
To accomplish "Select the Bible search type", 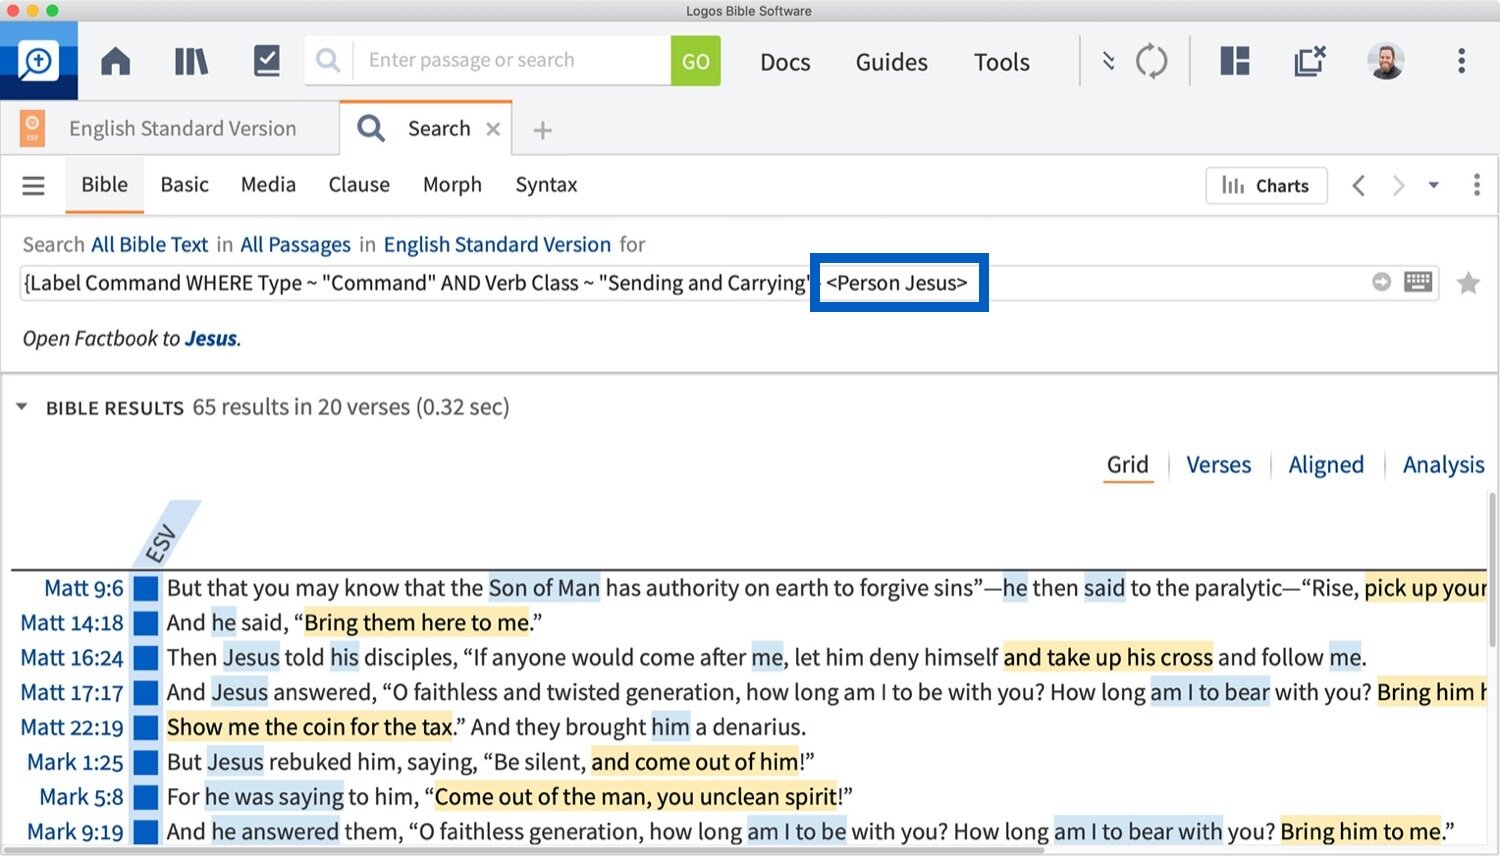I will (105, 185).
